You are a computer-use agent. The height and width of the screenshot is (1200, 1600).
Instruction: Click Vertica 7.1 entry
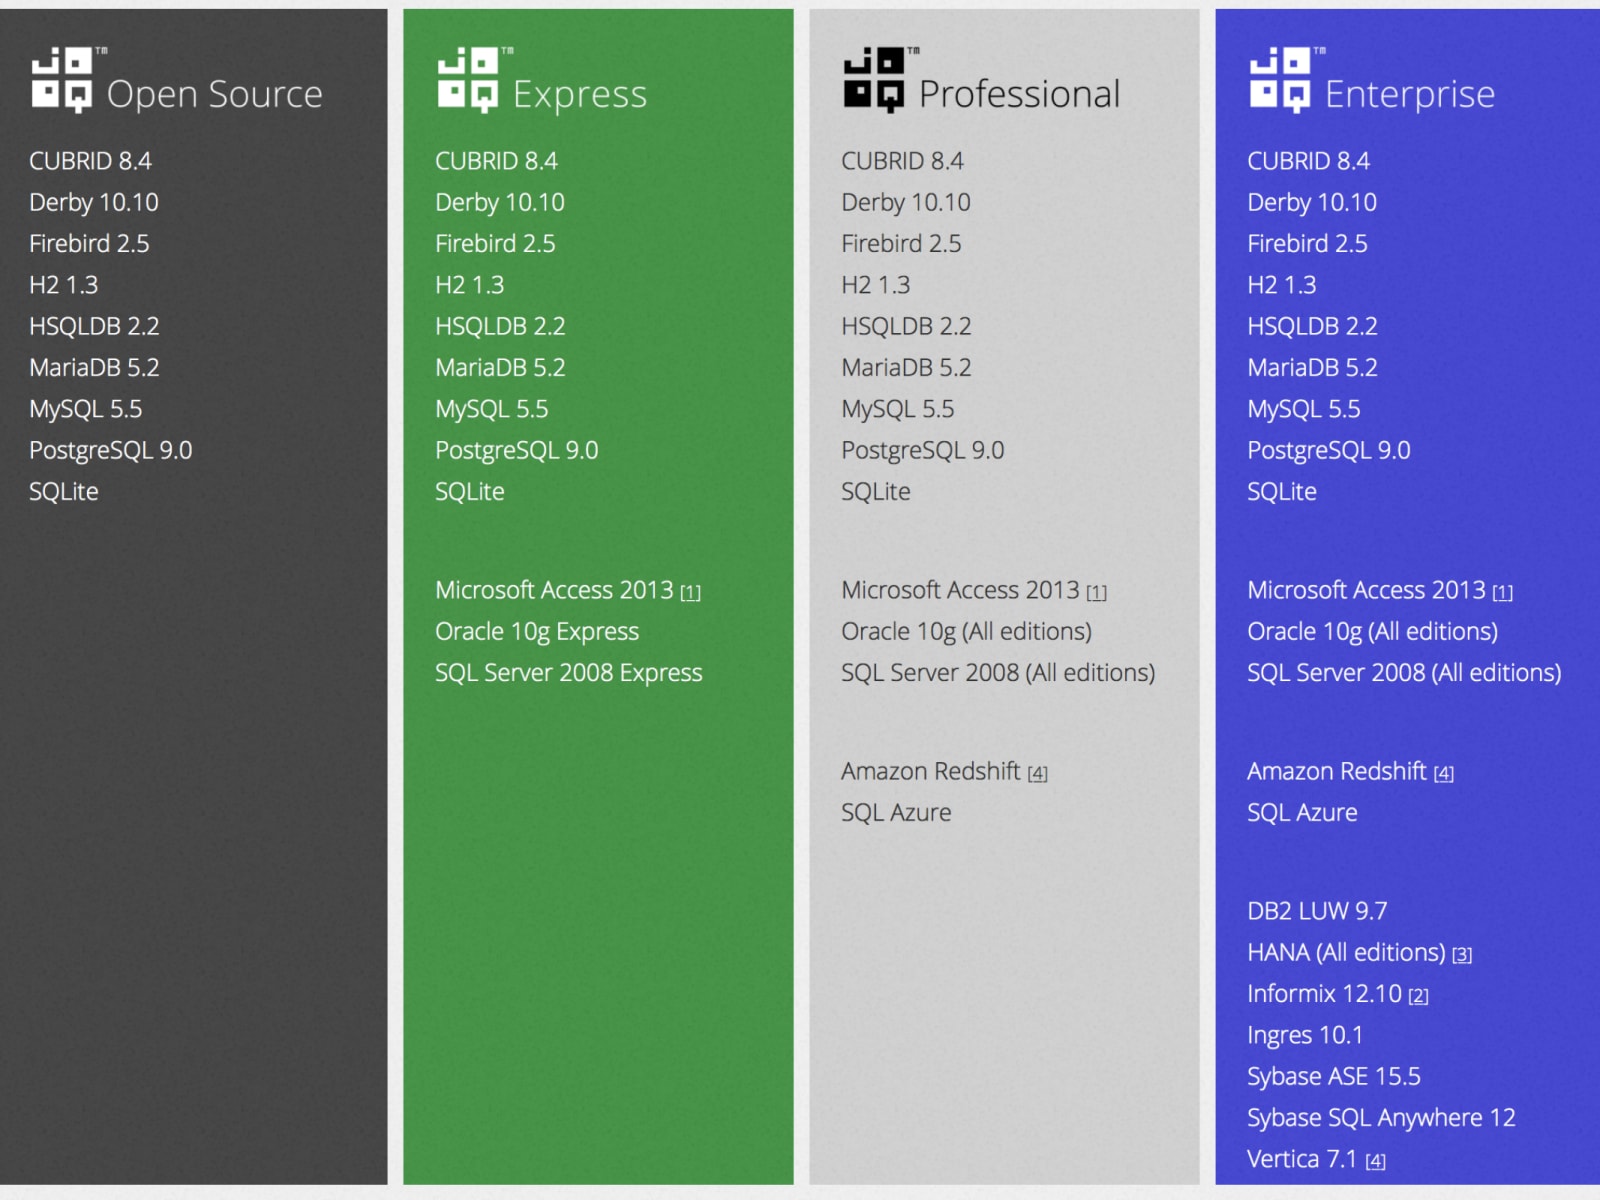(1302, 1159)
